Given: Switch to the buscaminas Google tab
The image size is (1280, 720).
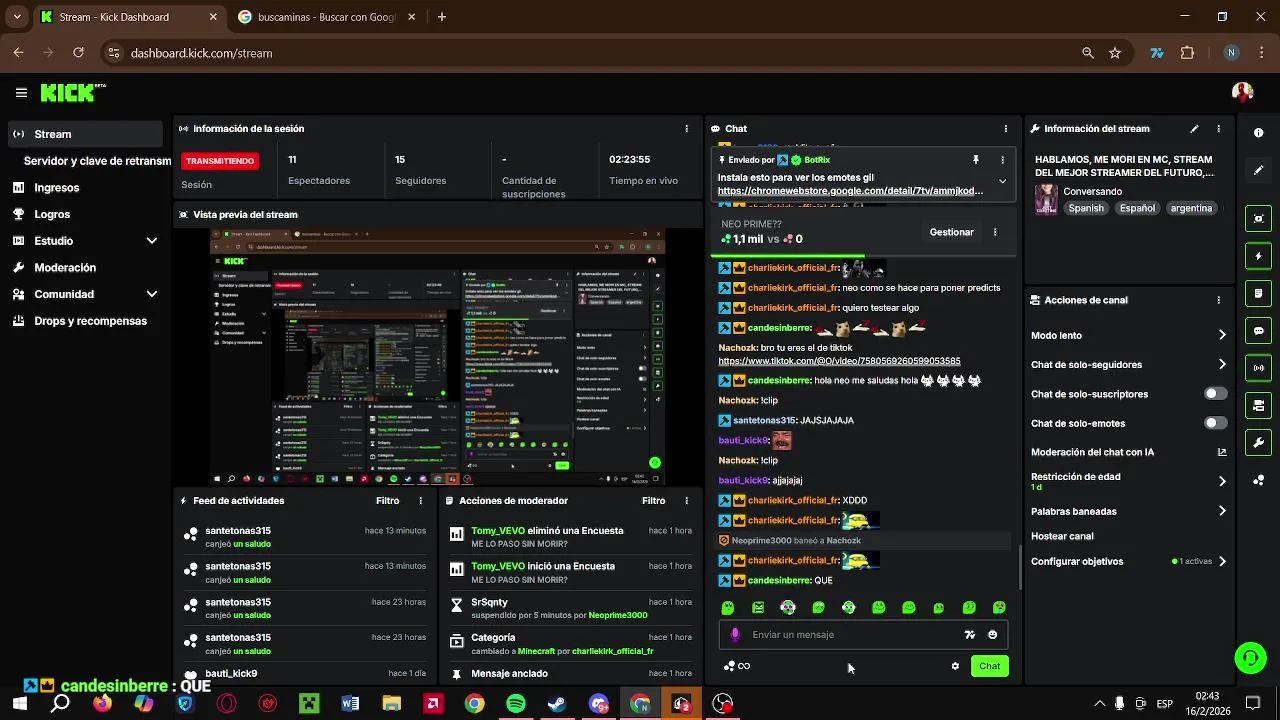Looking at the screenshot, I should coord(326,17).
